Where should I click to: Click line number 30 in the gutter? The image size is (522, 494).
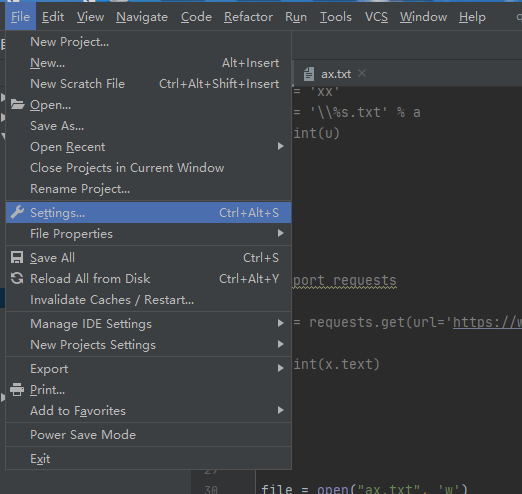211,489
